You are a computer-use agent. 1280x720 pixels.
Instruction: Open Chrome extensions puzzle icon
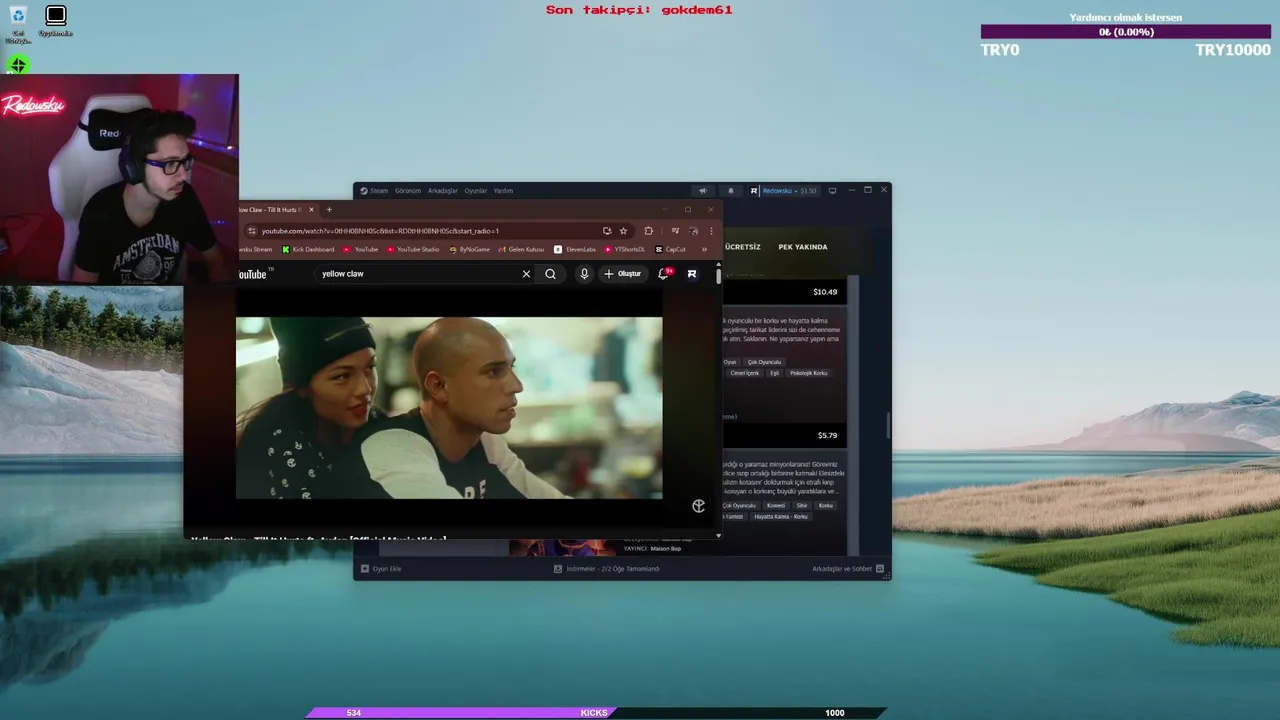point(648,231)
